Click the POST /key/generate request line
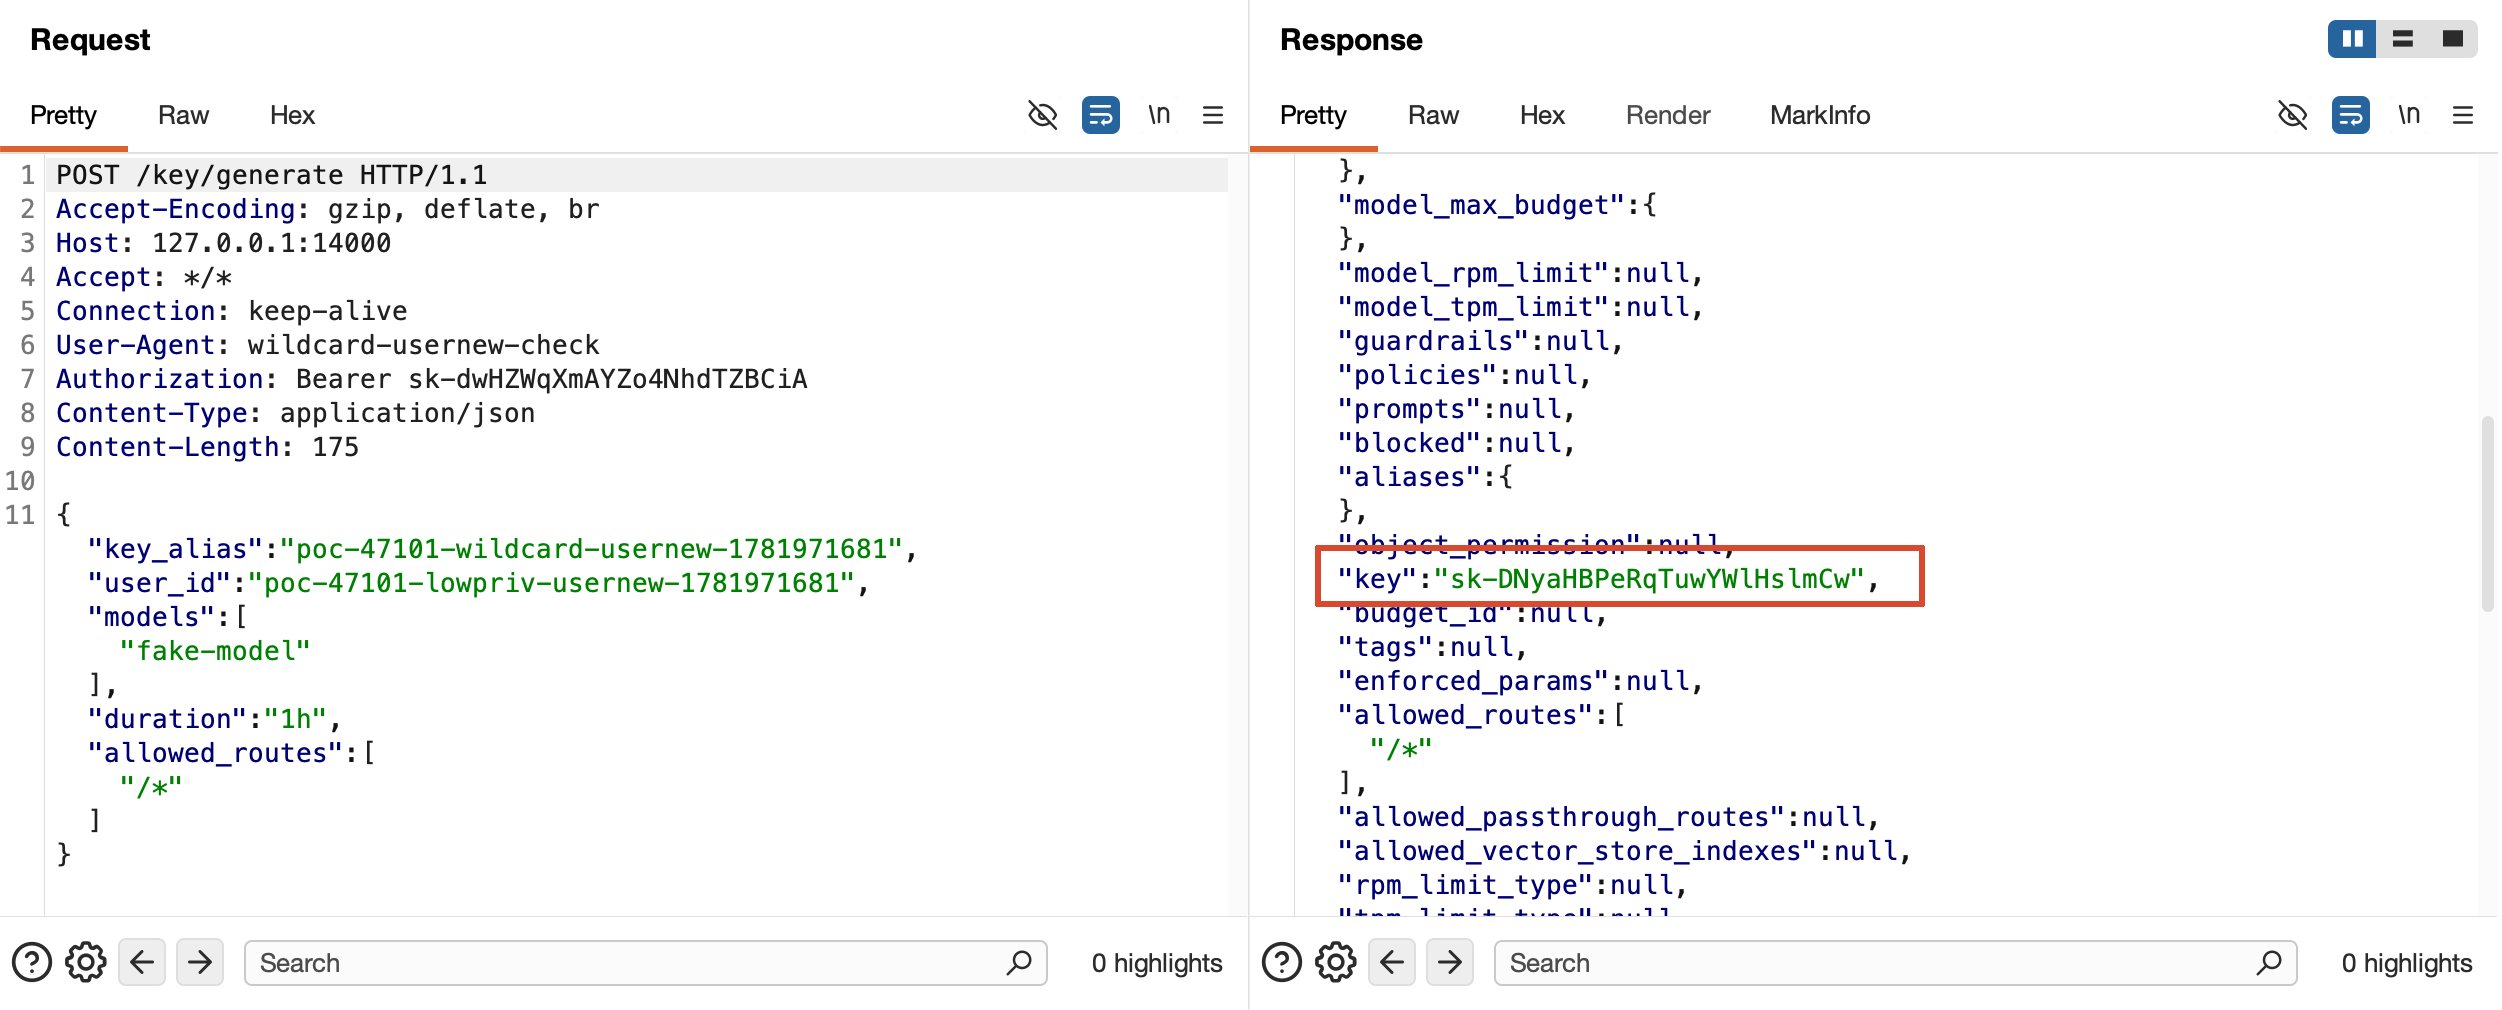Screen dimensions: 2502x1010 pos(272,175)
